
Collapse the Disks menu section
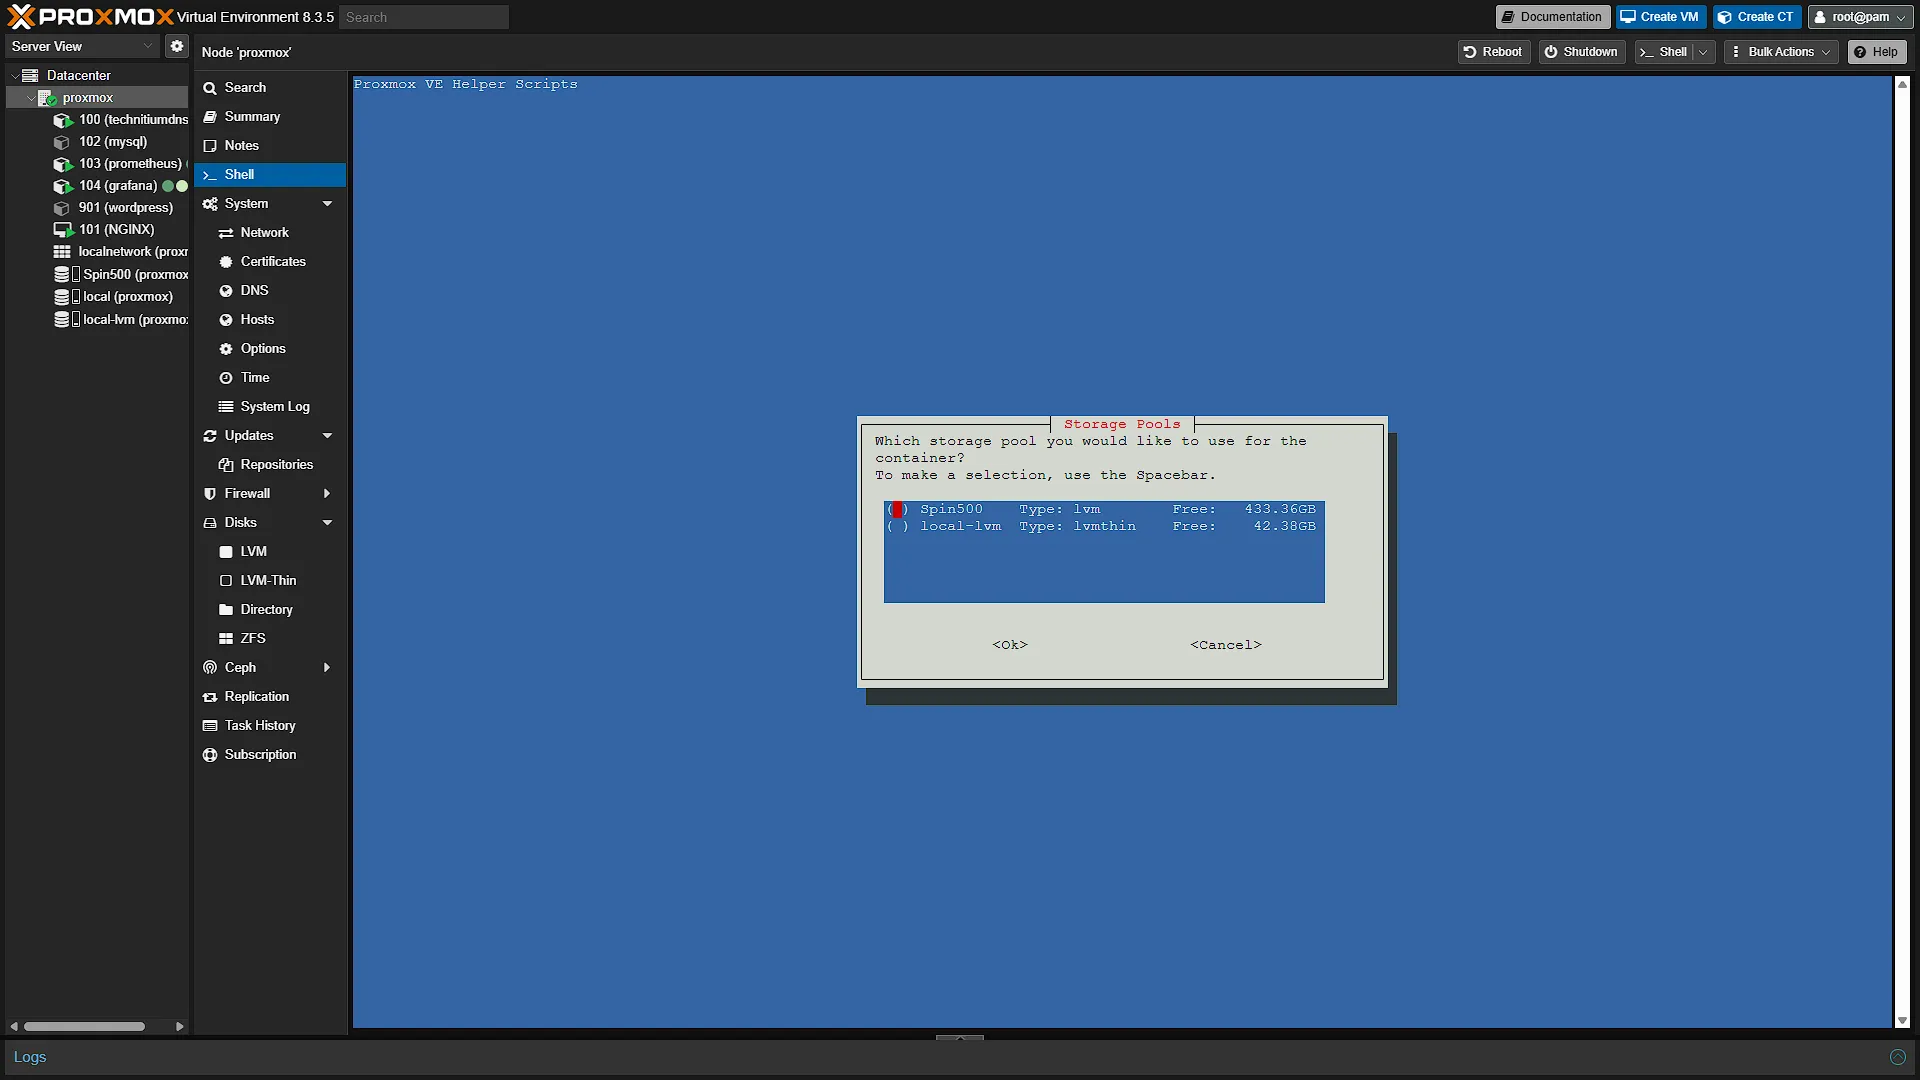pyautogui.click(x=327, y=523)
